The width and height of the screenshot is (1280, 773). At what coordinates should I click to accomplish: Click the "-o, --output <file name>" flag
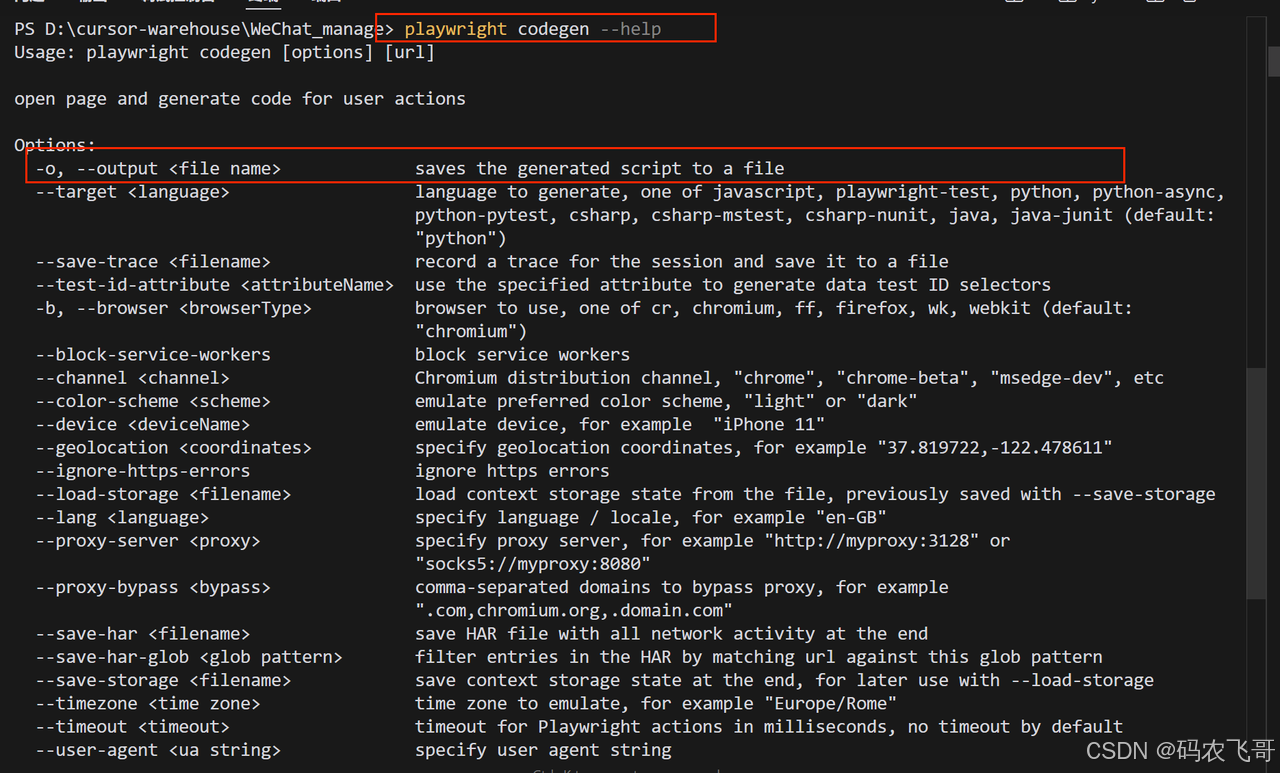click(158, 169)
